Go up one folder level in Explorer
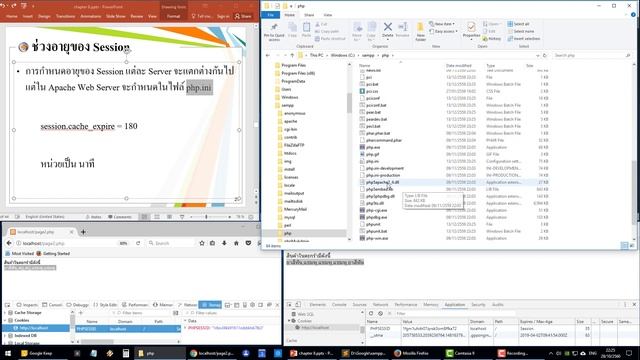 (x=292, y=55)
